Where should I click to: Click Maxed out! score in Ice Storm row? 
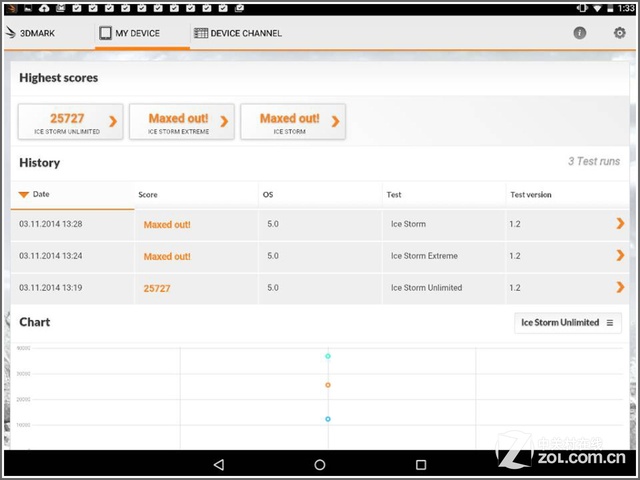tap(167, 224)
